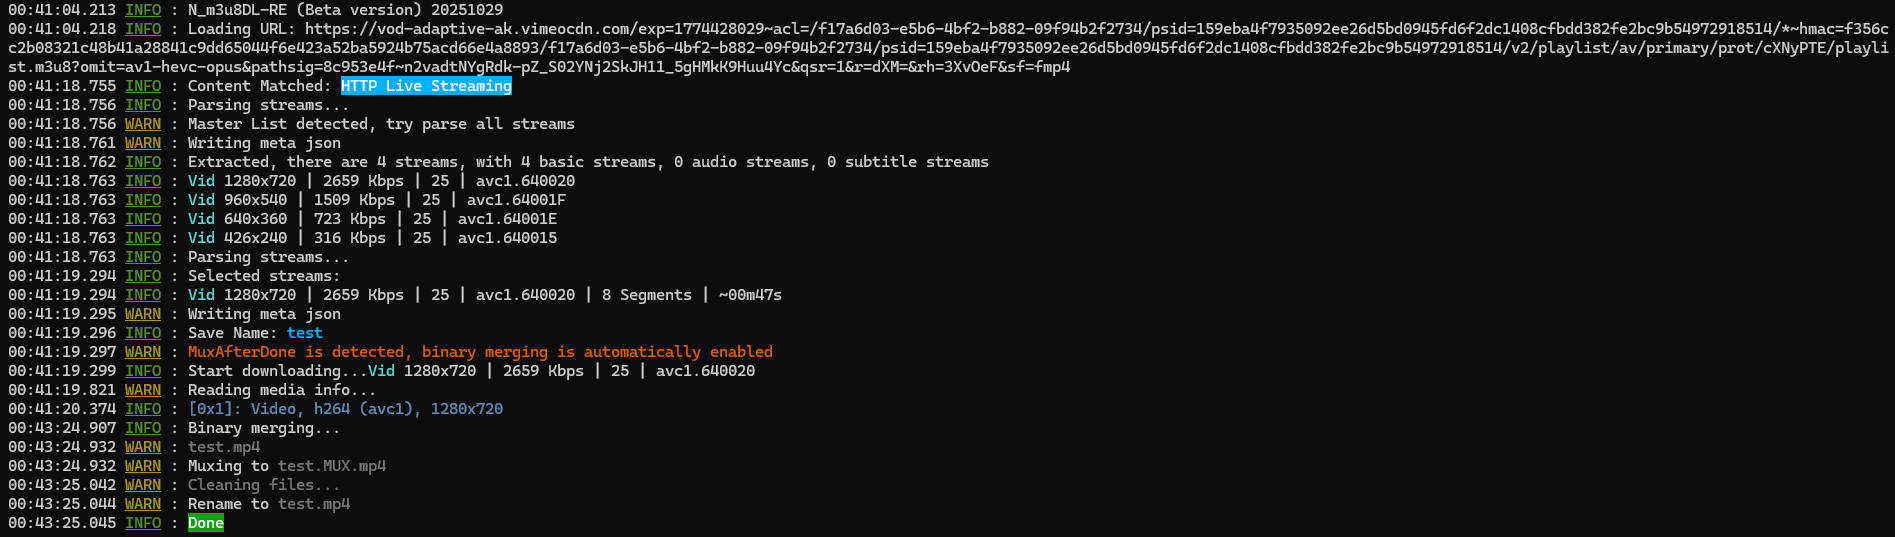Select the 426x240 video stream line
This screenshot has height=537, width=1895.
[x=372, y=238]
